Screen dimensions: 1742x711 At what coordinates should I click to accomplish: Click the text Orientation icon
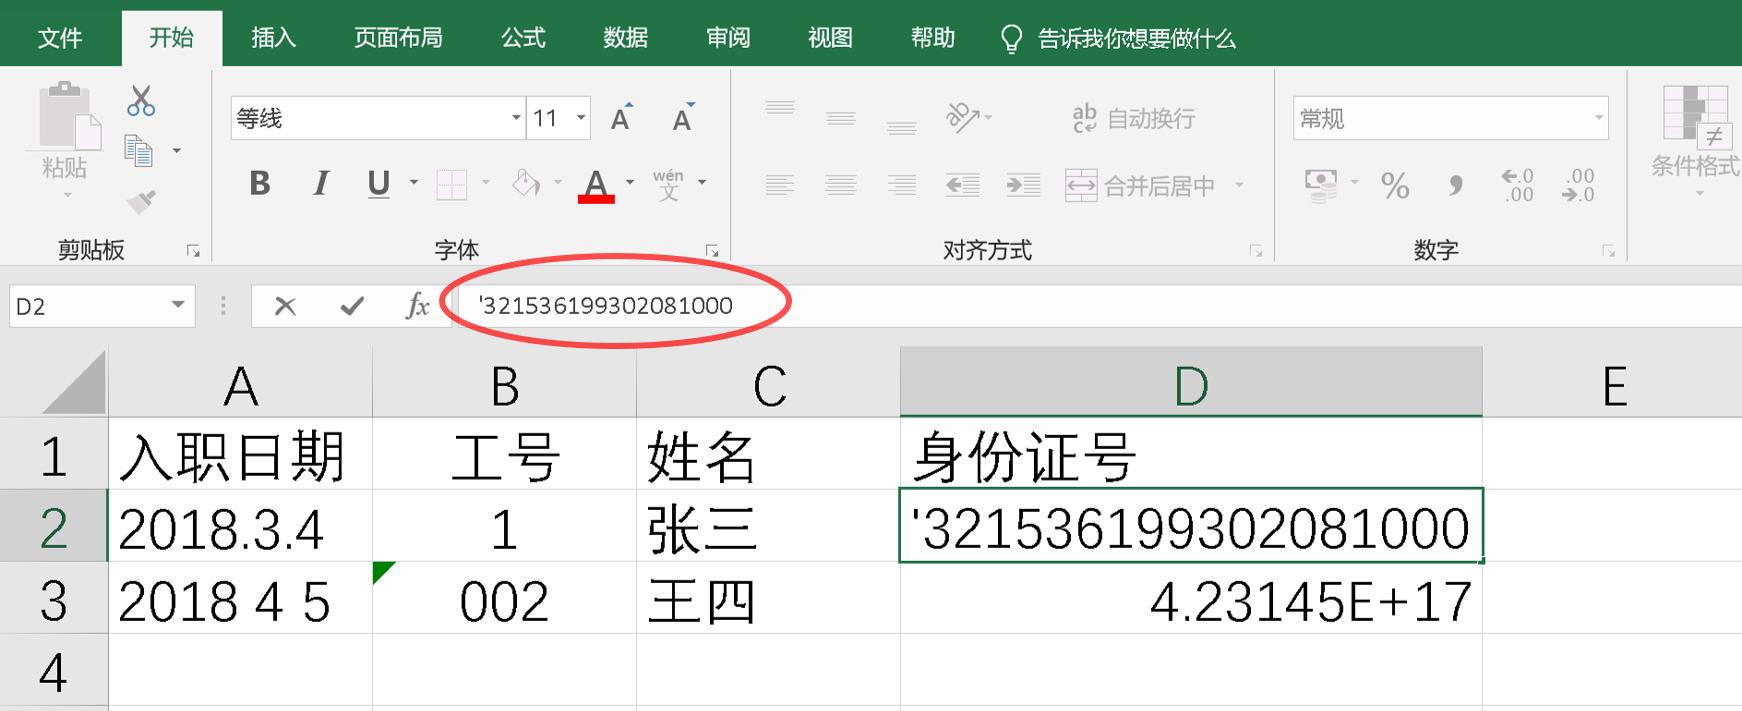pyautogui.click(x=963, y=118)
